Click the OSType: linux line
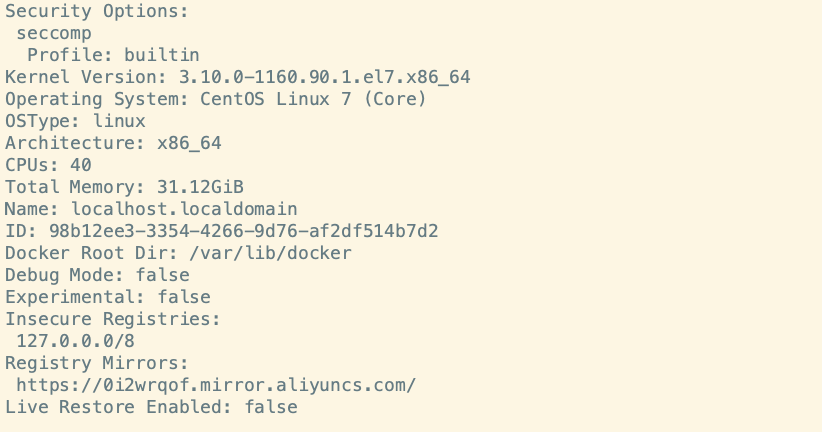The width and height of the screenshot is (822, 432). tap(75, 121)
